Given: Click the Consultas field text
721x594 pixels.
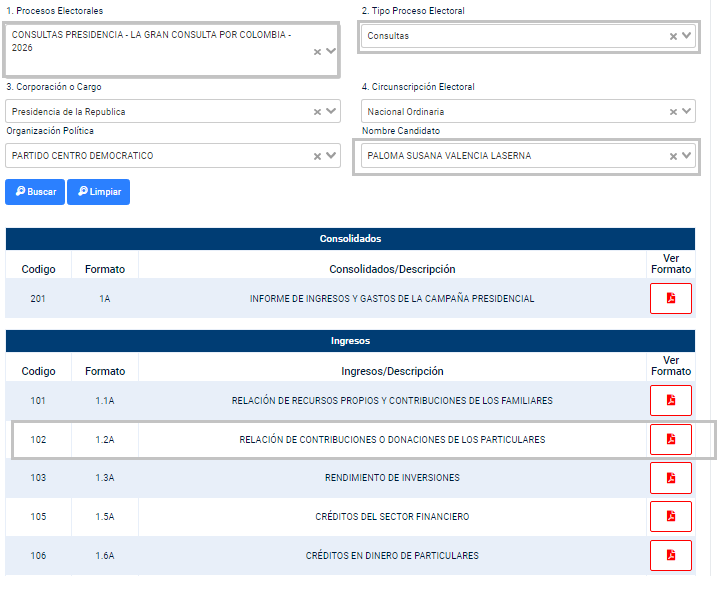Looking at the screenshot, I should pos(388,36).
